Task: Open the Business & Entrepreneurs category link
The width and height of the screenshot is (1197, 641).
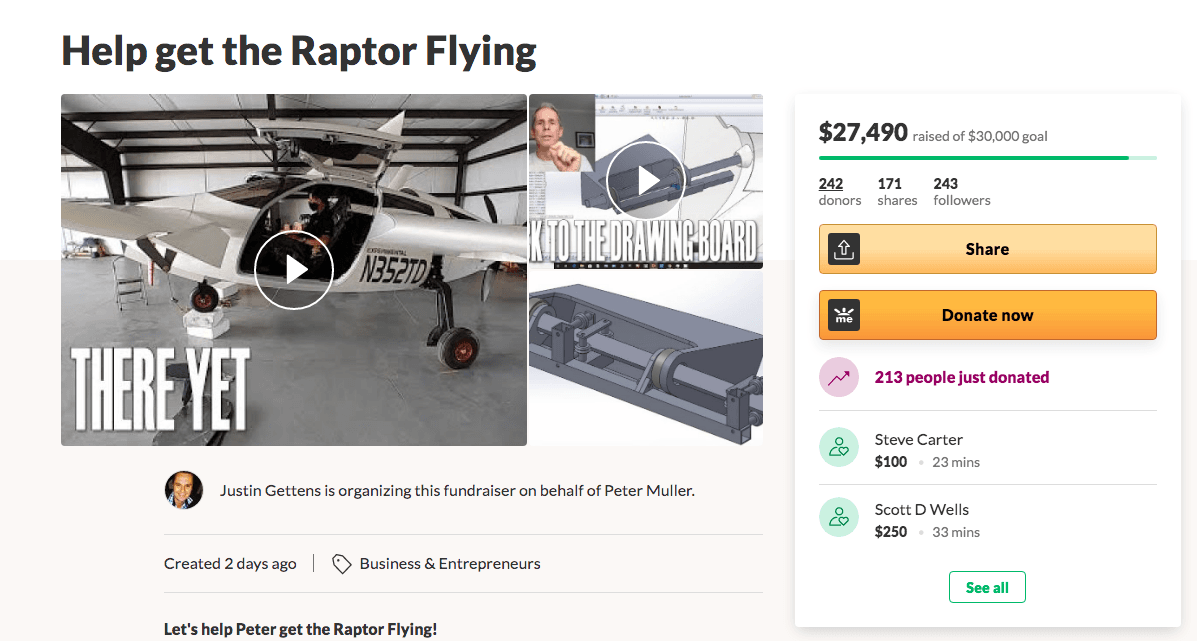Action: point(450,564)
